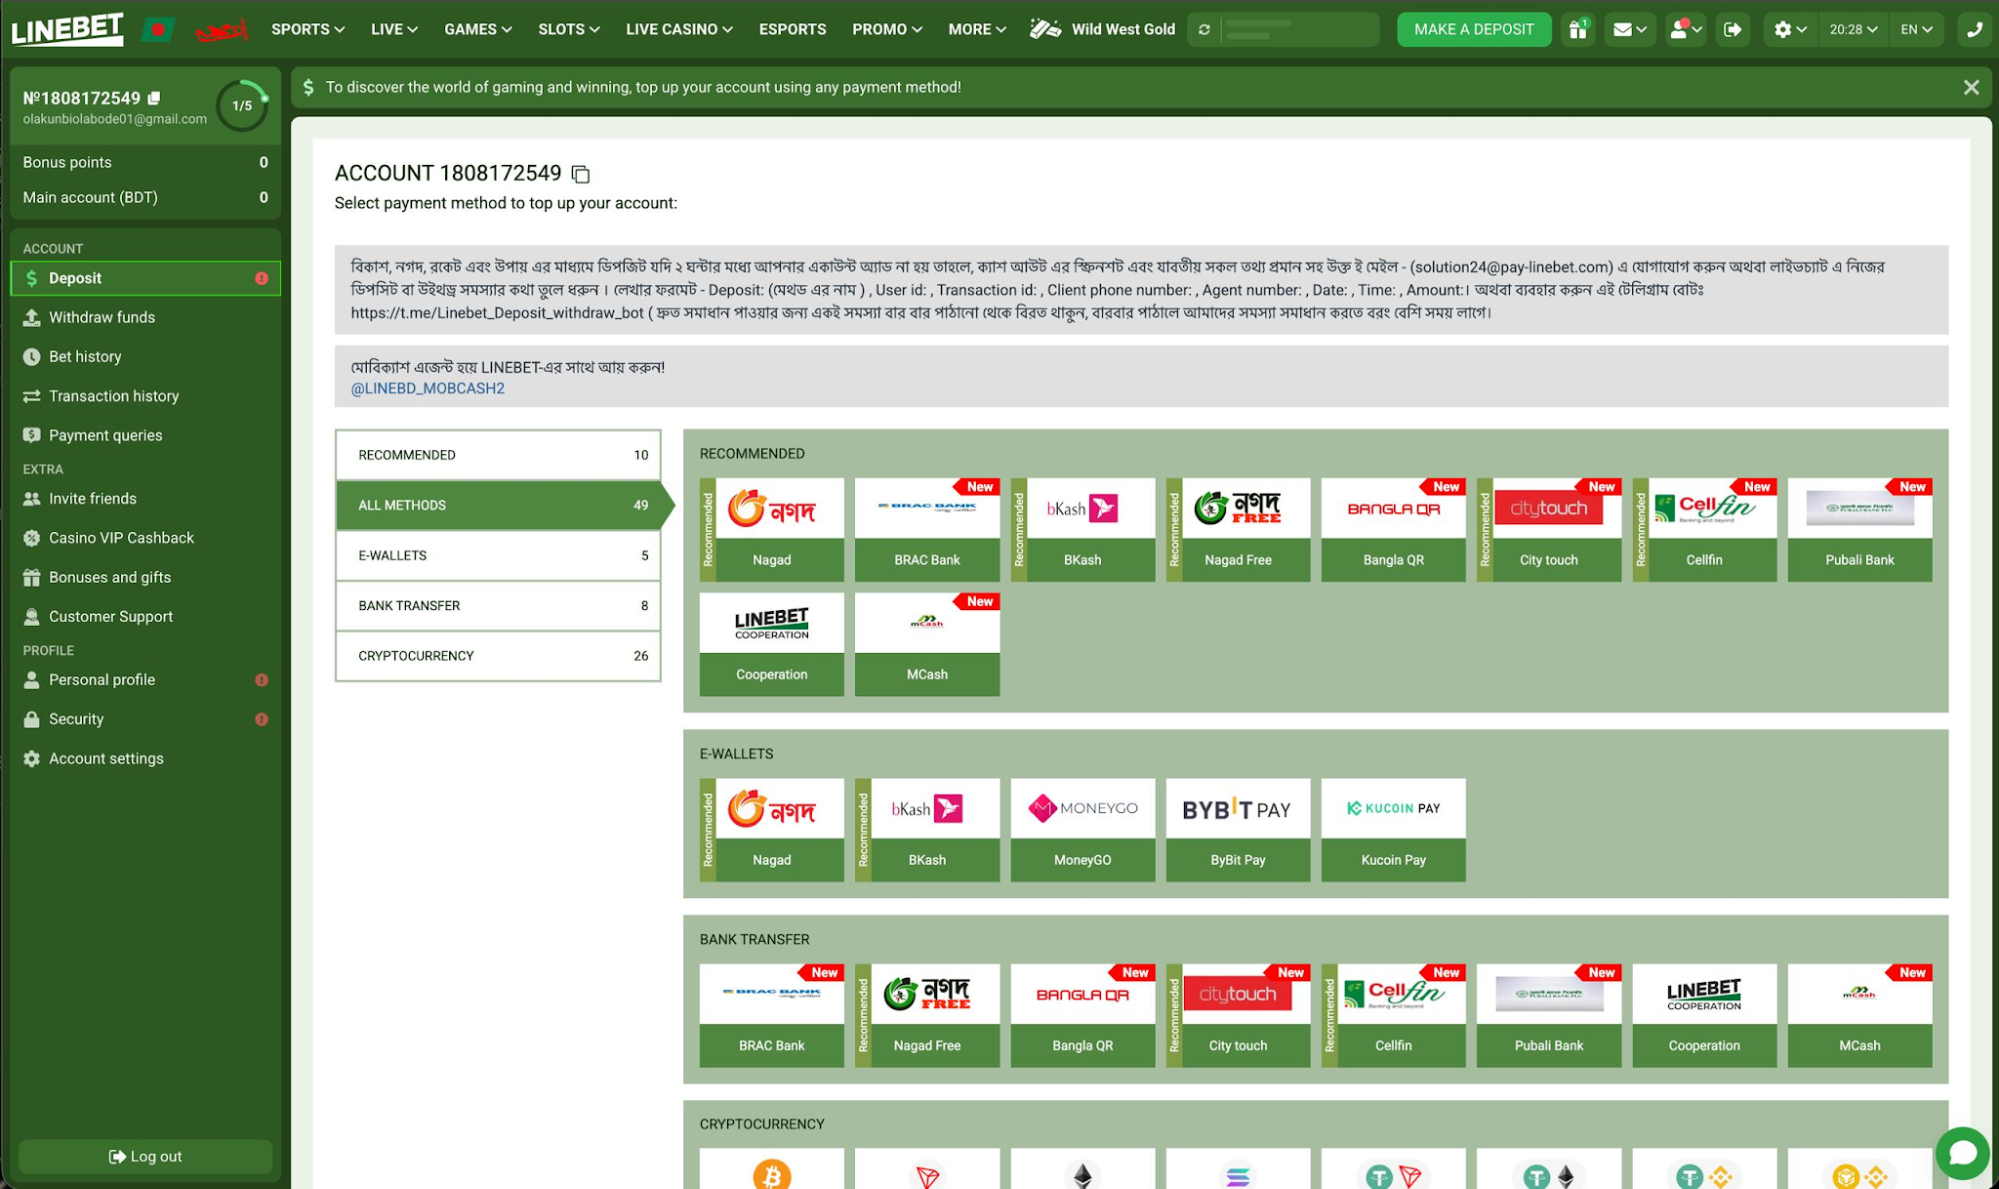Click the 1/5 profile progress circle

pyautogui.click(x=242, y=105)
